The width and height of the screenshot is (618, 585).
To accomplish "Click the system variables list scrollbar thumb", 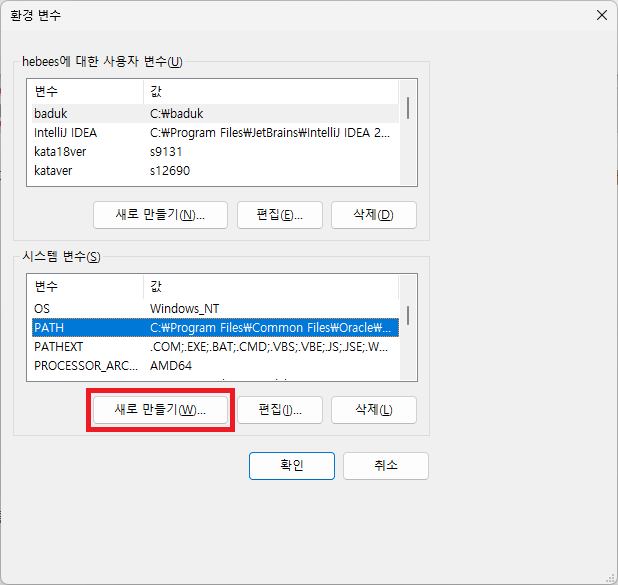I will pyautogui.click(x=408, y=315).
